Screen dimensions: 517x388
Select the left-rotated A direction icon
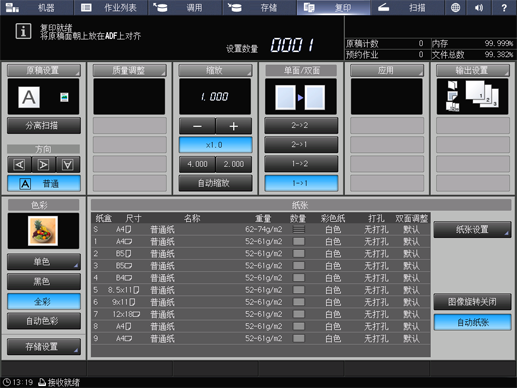[19, 164]
